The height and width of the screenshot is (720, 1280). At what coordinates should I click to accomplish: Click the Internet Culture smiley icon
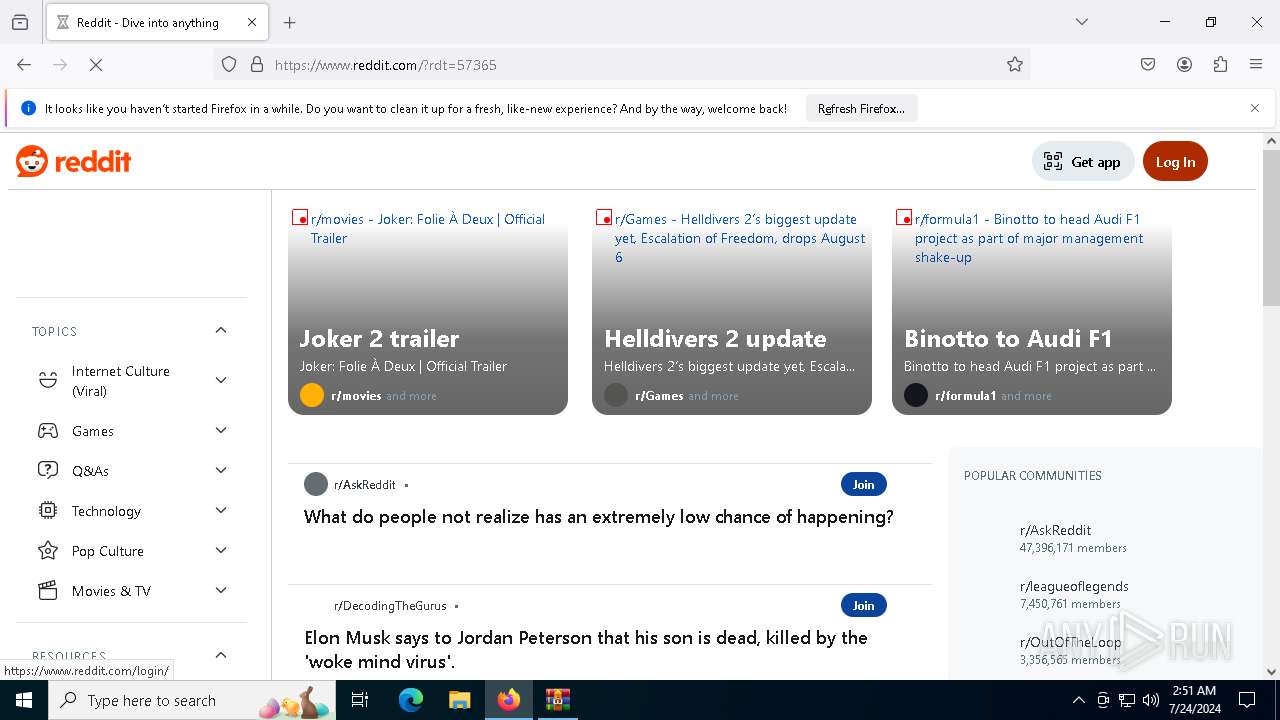pyautogui.click(x=47, y=380)
